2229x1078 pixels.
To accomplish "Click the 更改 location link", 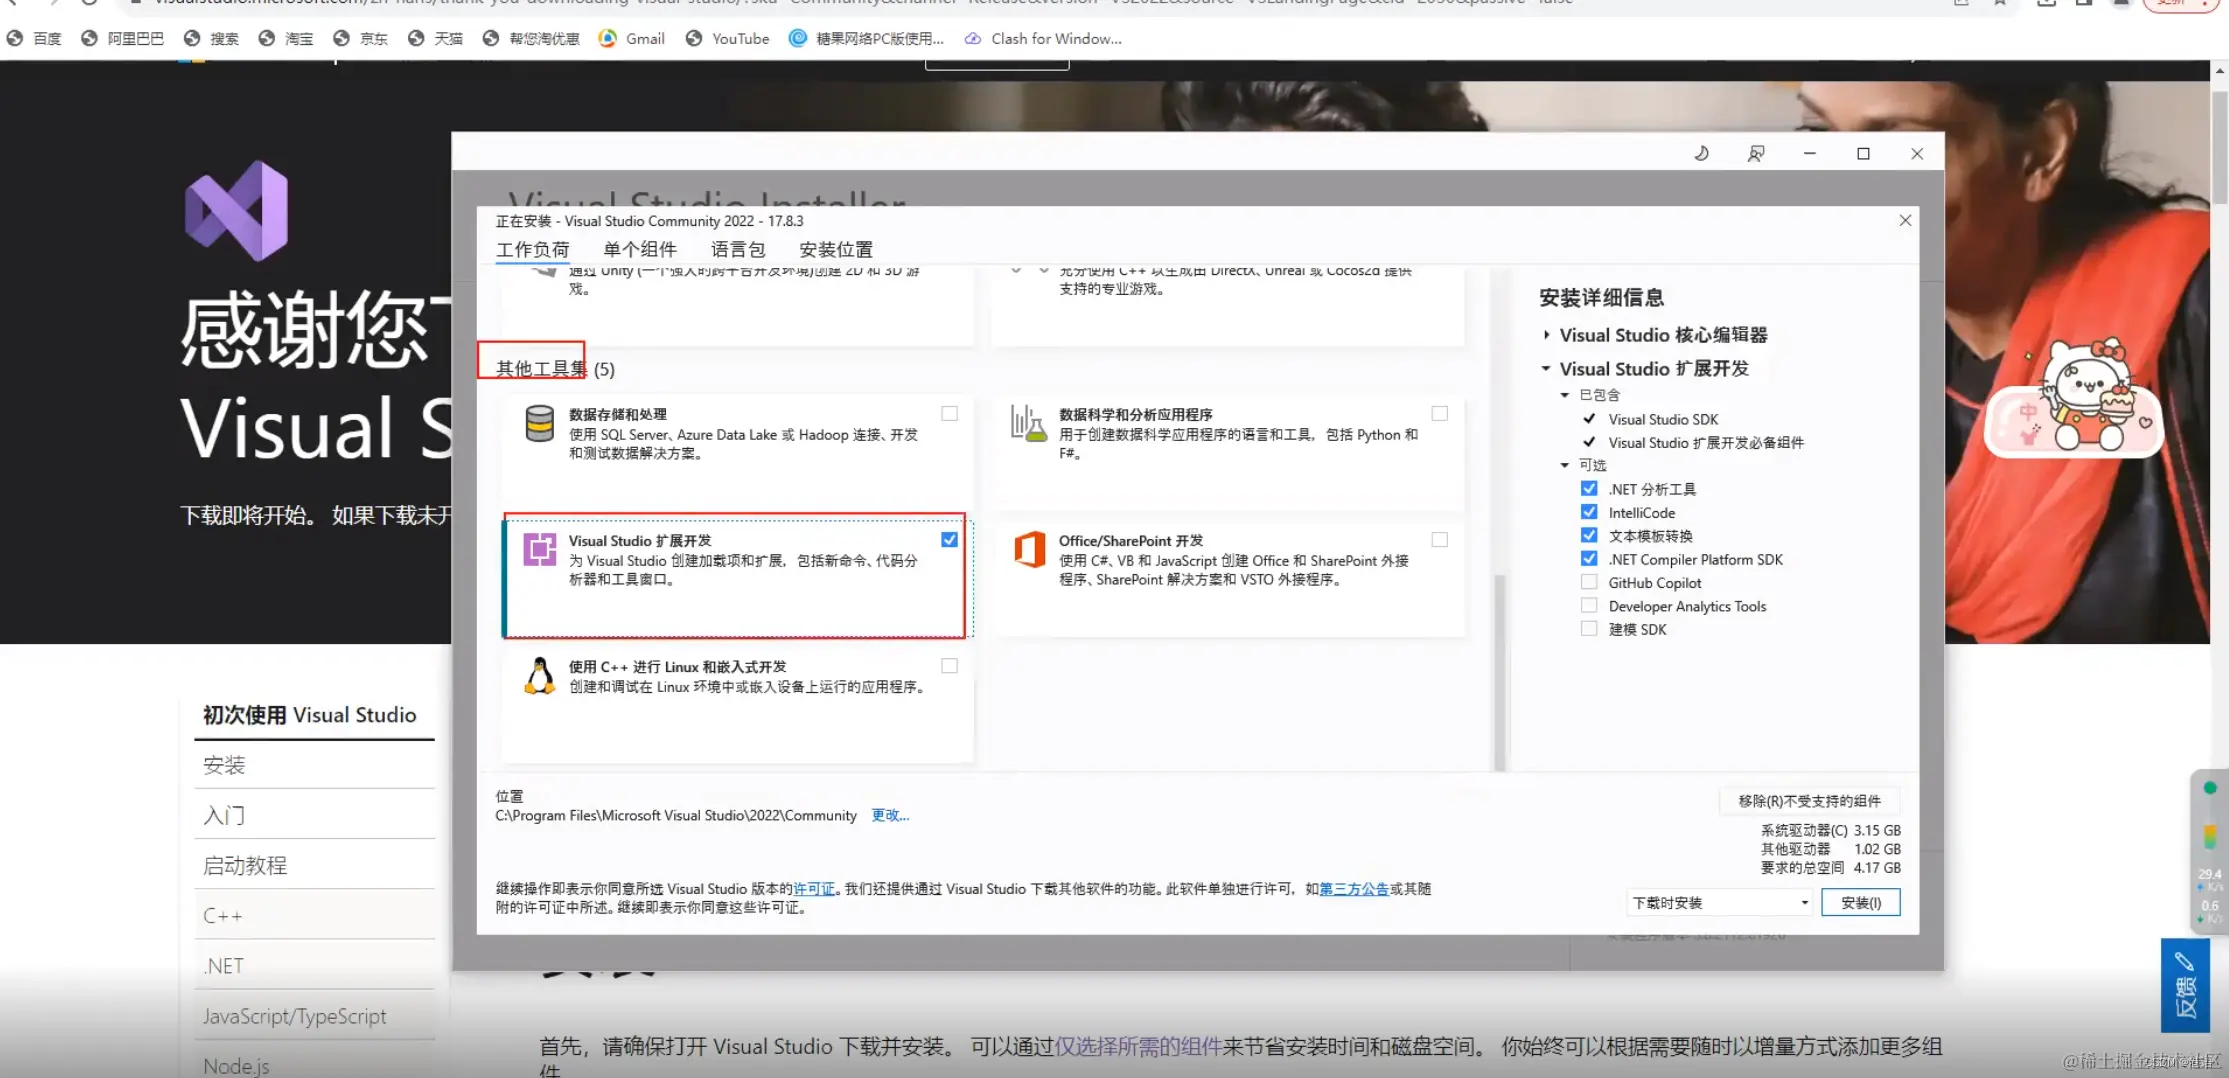I will tap(890, 815).
